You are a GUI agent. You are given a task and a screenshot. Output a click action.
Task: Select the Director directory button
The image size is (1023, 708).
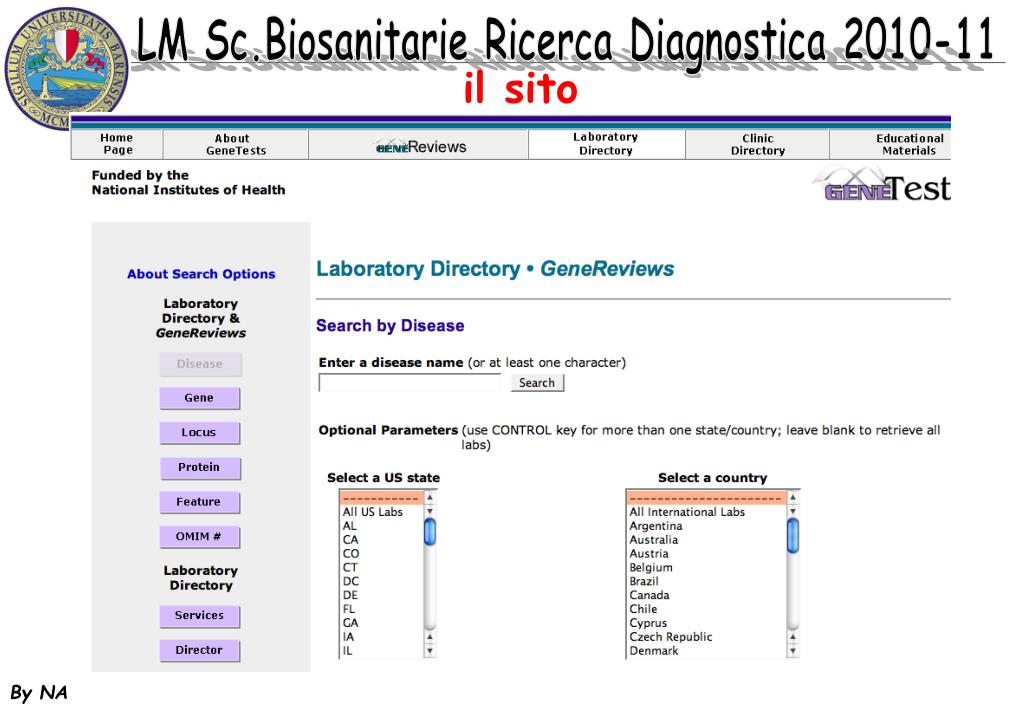pos(200,650)
